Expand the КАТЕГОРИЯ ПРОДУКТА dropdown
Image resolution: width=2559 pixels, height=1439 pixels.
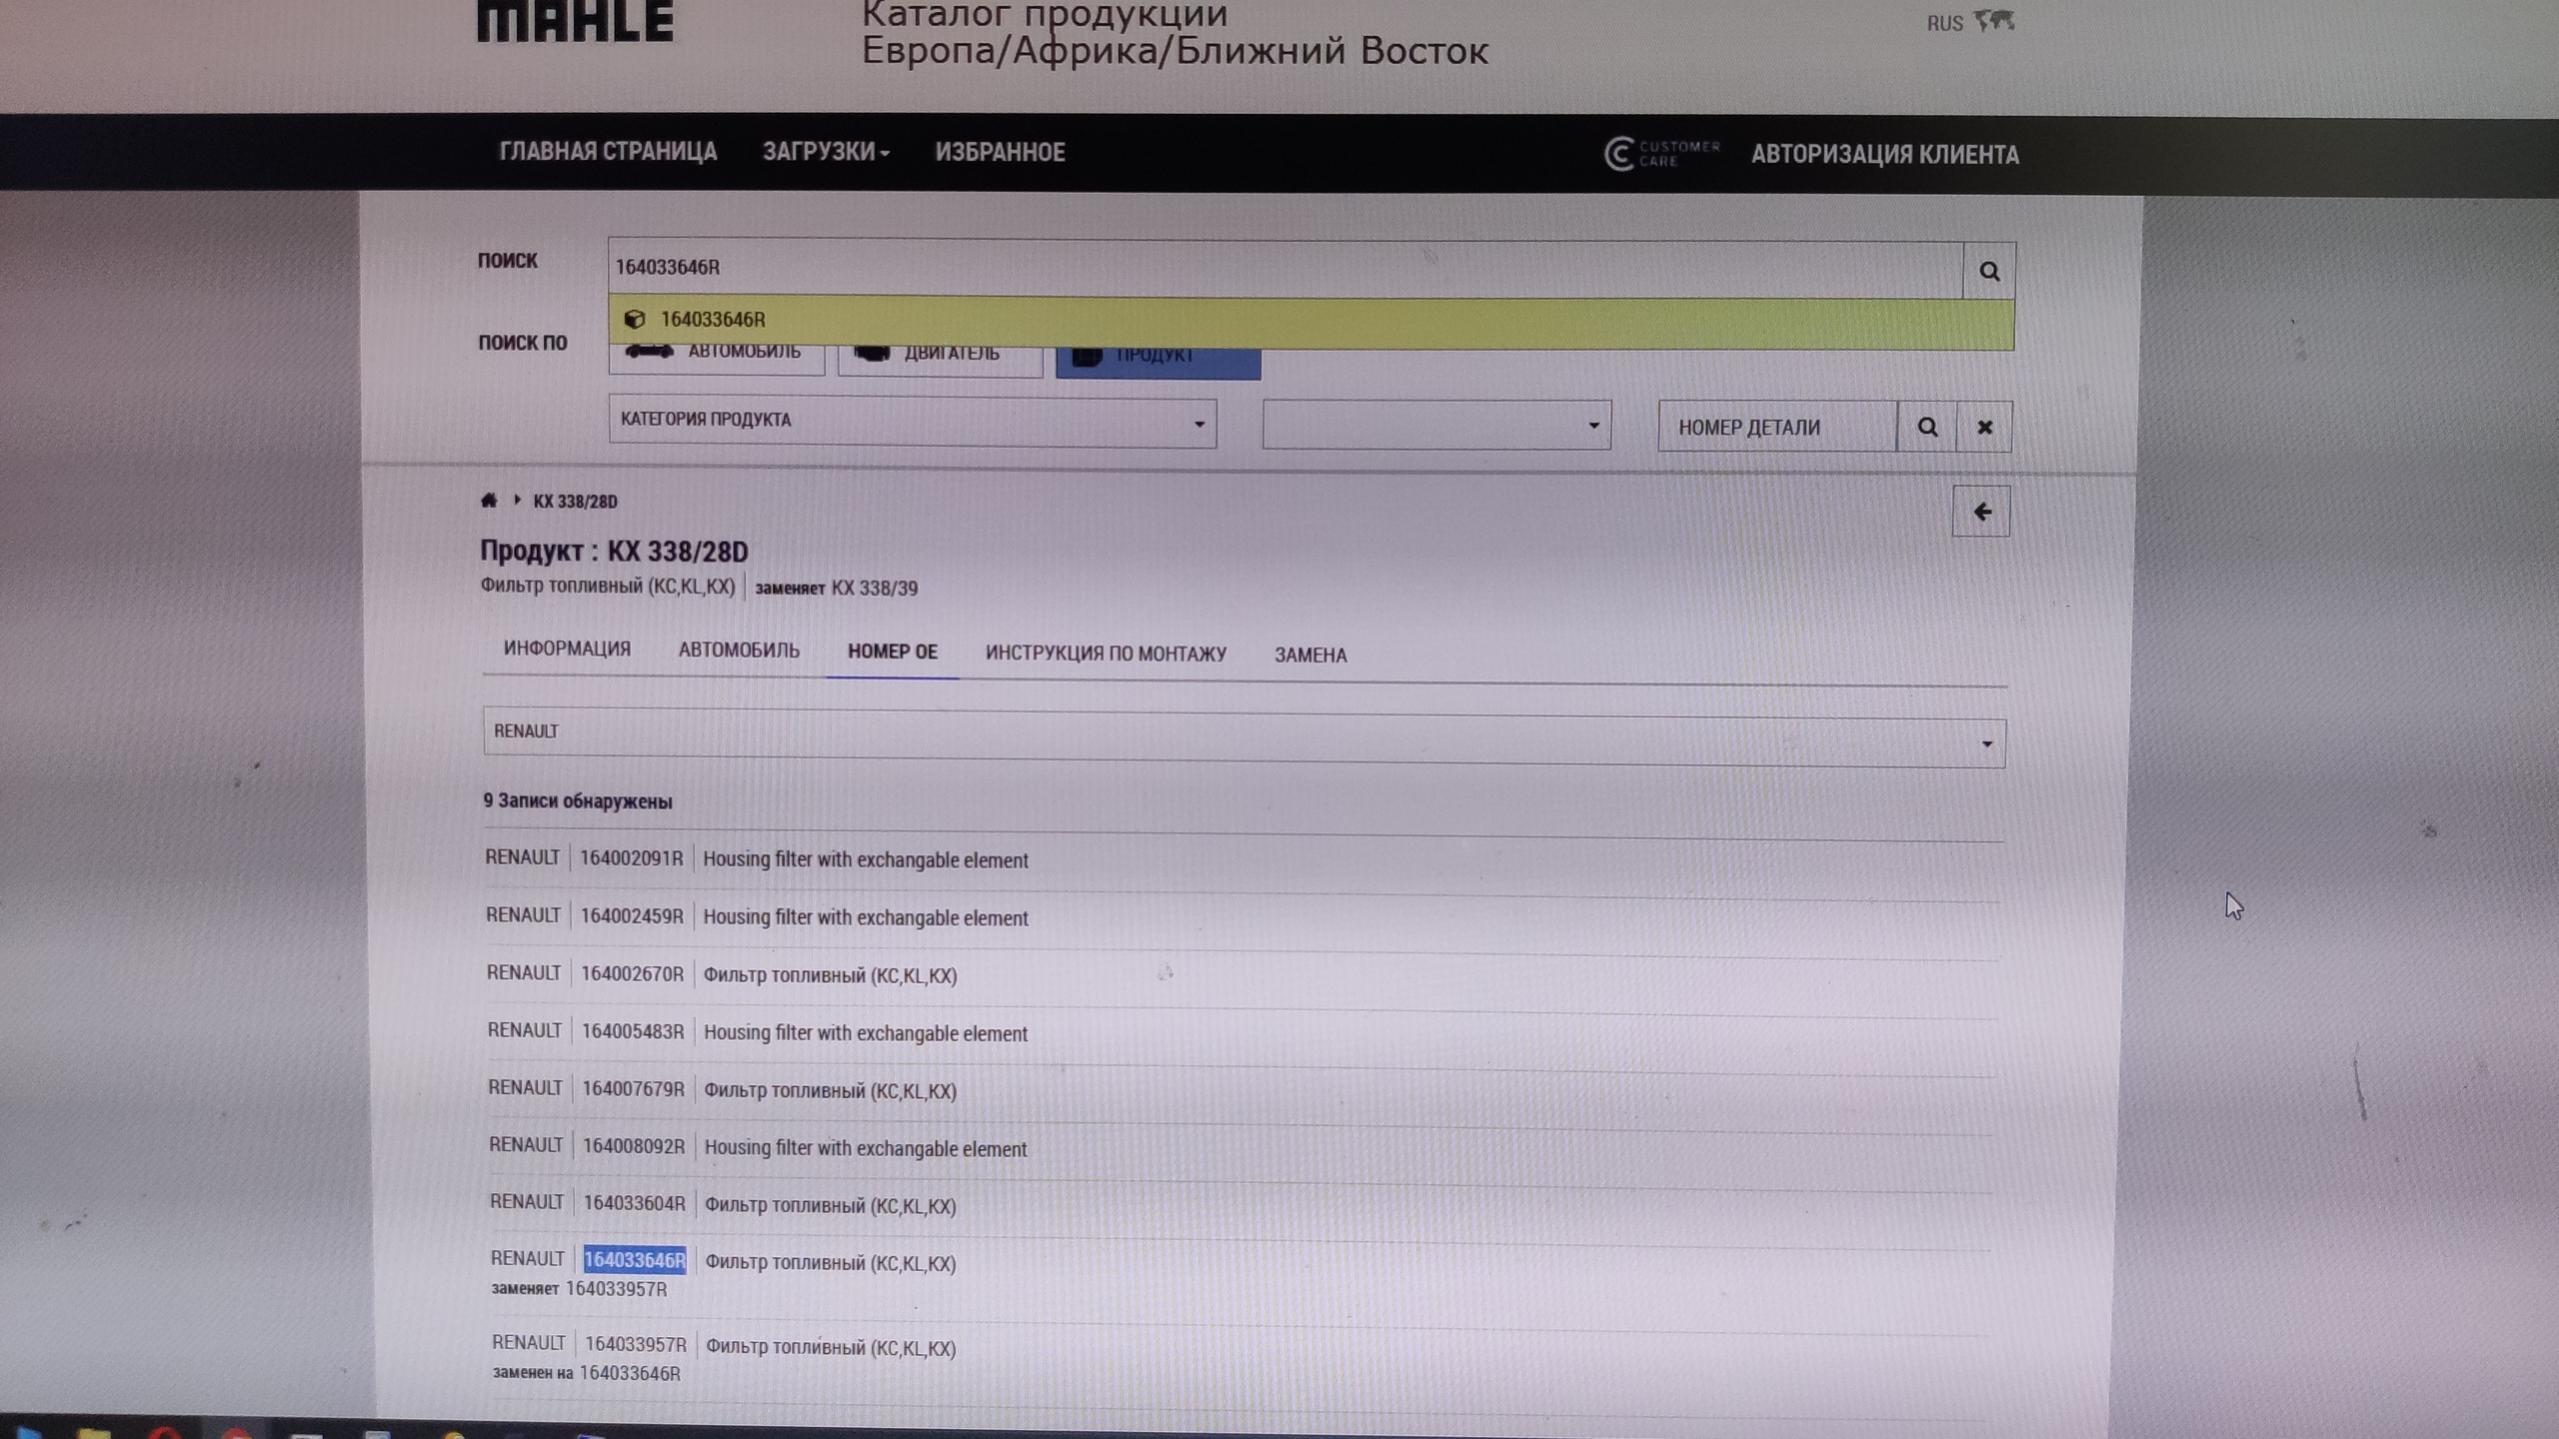[x=912, y=421]
